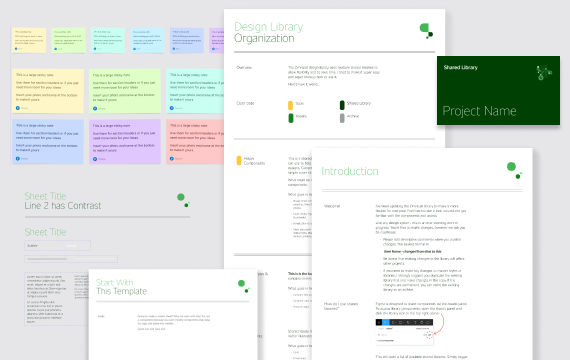The width and height of the screenshot is (570, 360).
Task: Select the large green sticky note
Action: (x=125, y=91)
